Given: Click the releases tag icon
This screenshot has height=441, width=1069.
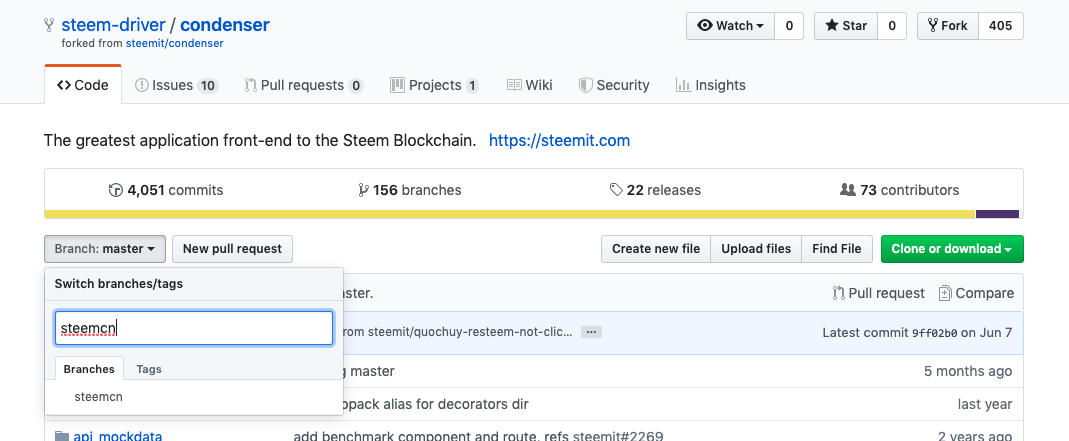Looking at the screenshot, I should click(616, 190).
